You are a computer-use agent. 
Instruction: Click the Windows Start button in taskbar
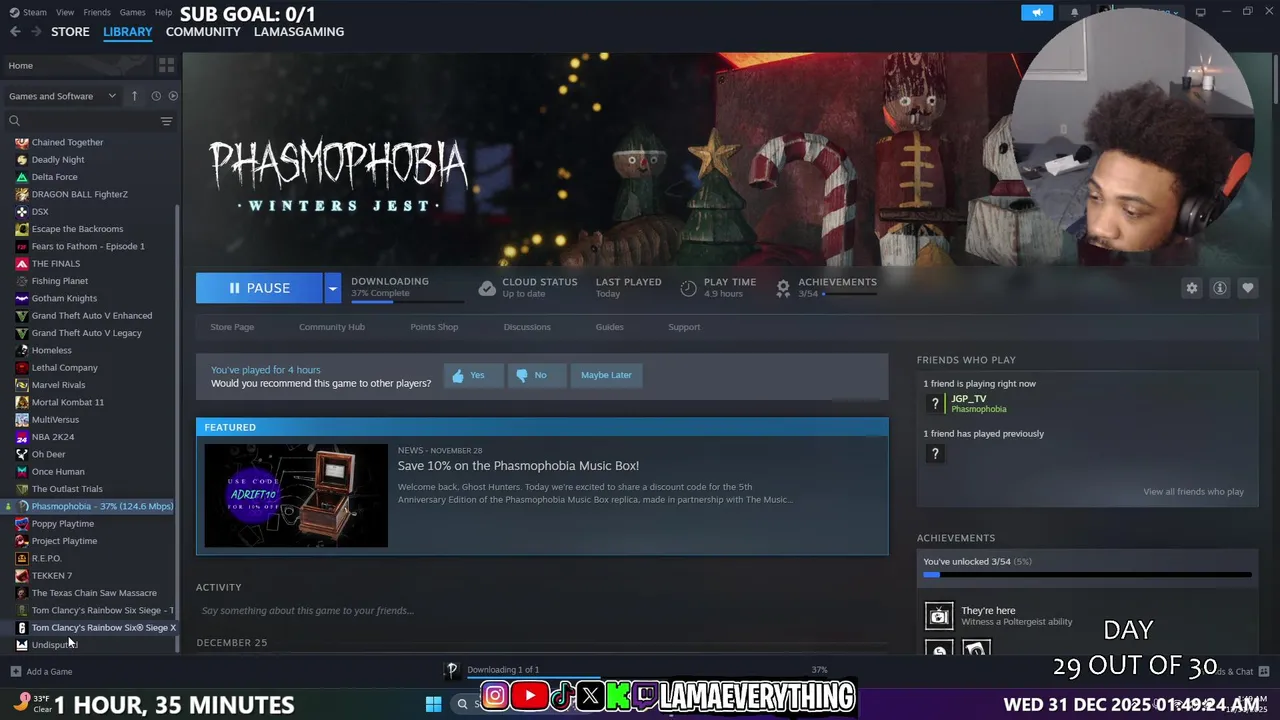(x=433, y=704)
